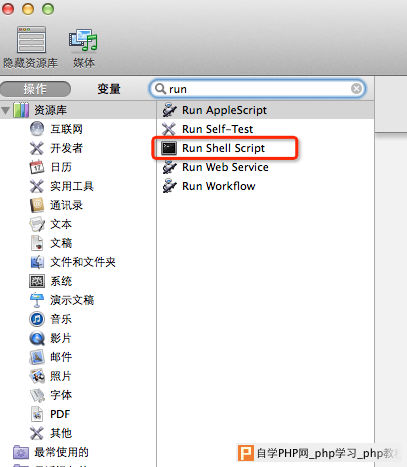Select the 邮件 mail stamp icon
This screenshot has height=467, width=407.
[x=37, y=357]
